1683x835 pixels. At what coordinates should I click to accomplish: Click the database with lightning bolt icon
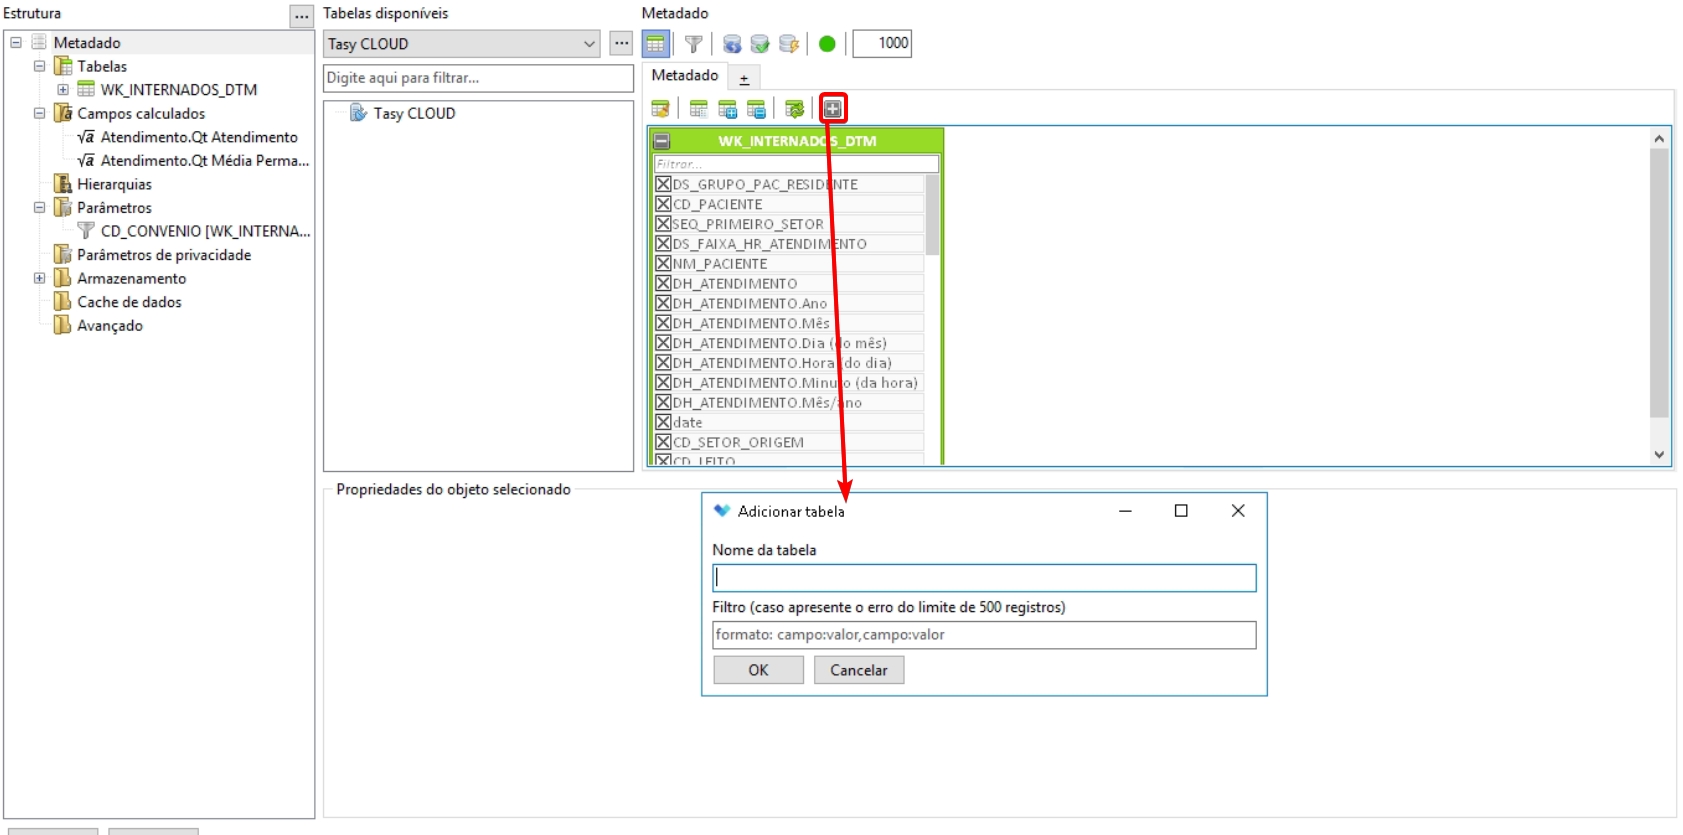point(789,44)
